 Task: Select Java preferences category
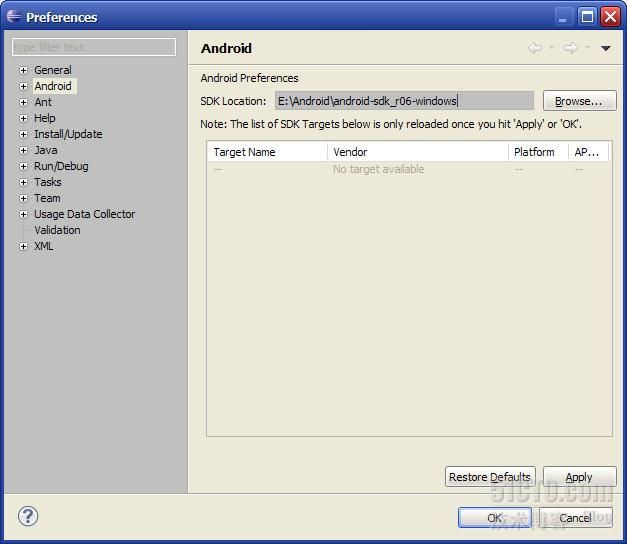point(46,150)
